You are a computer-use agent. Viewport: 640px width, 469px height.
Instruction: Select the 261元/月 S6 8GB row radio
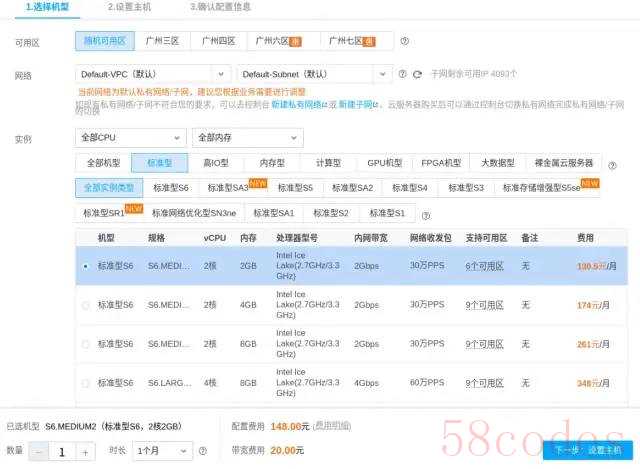85,344
